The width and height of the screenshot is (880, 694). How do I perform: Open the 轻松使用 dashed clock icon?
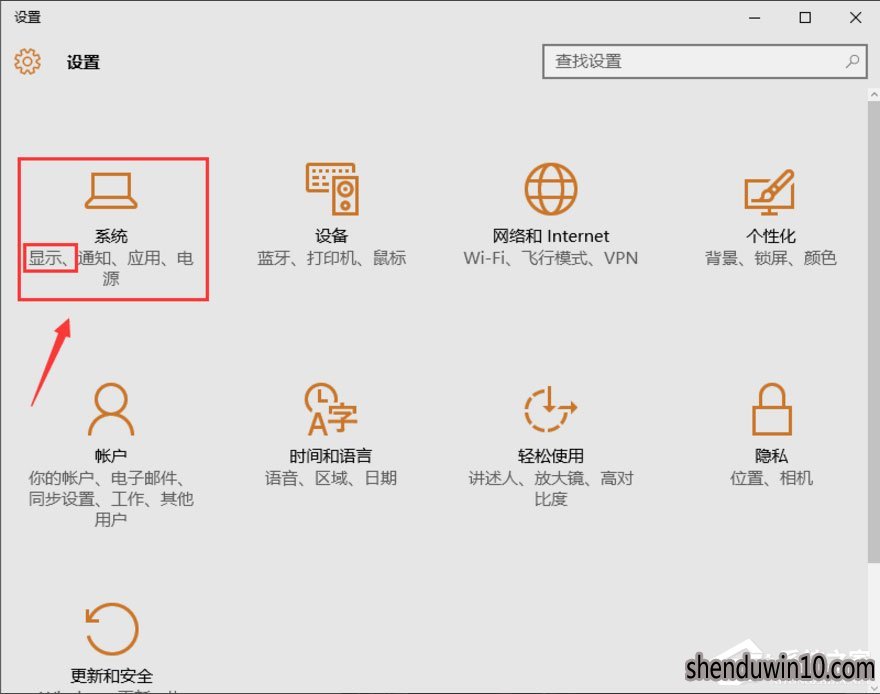coord(551,410)
